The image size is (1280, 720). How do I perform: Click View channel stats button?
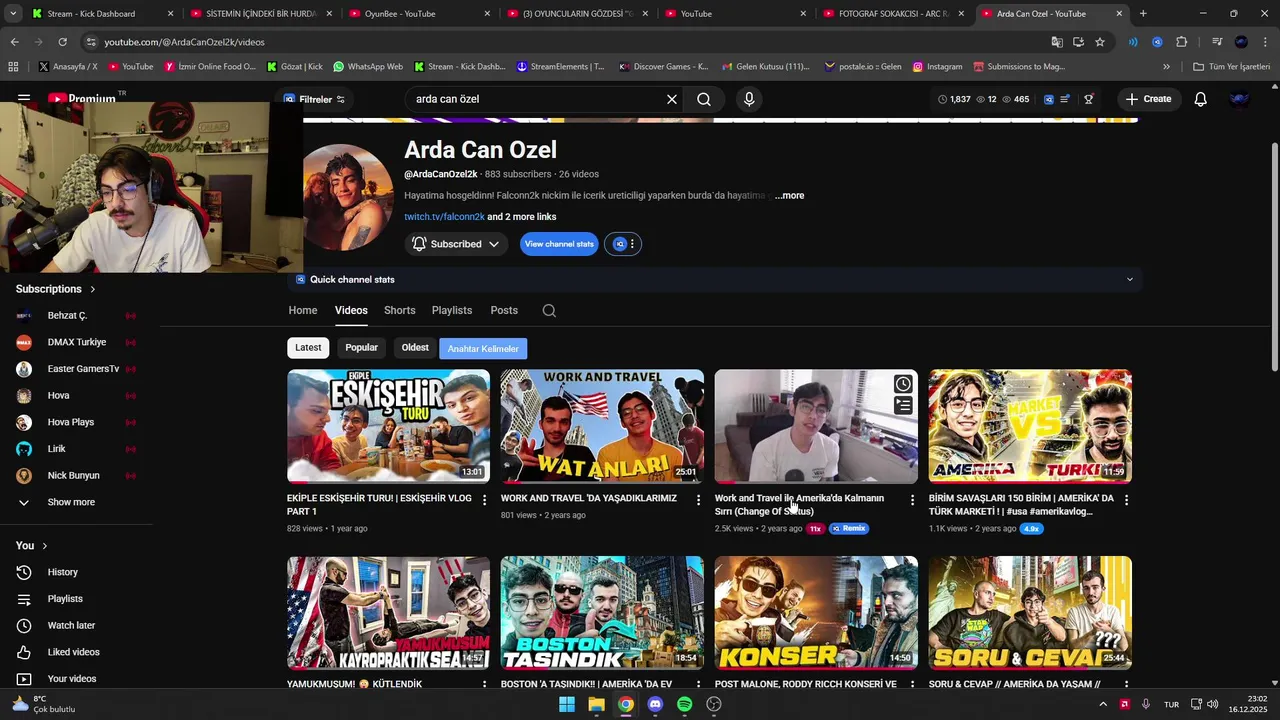[559, 244]
